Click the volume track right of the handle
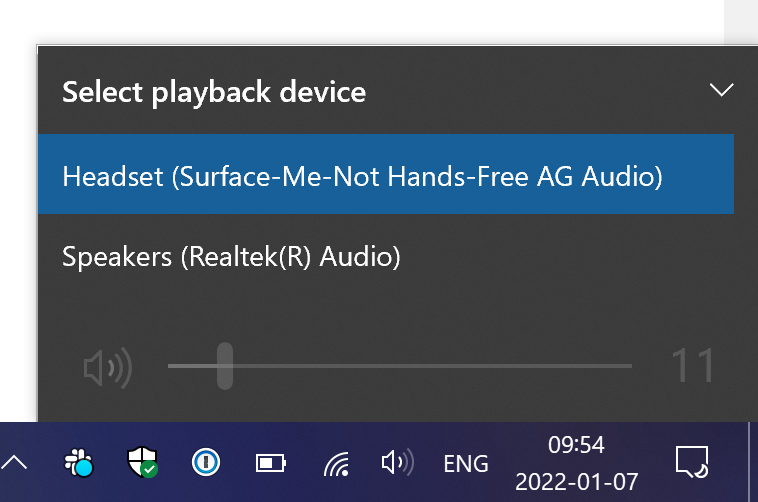 click(x=432, y=366)
